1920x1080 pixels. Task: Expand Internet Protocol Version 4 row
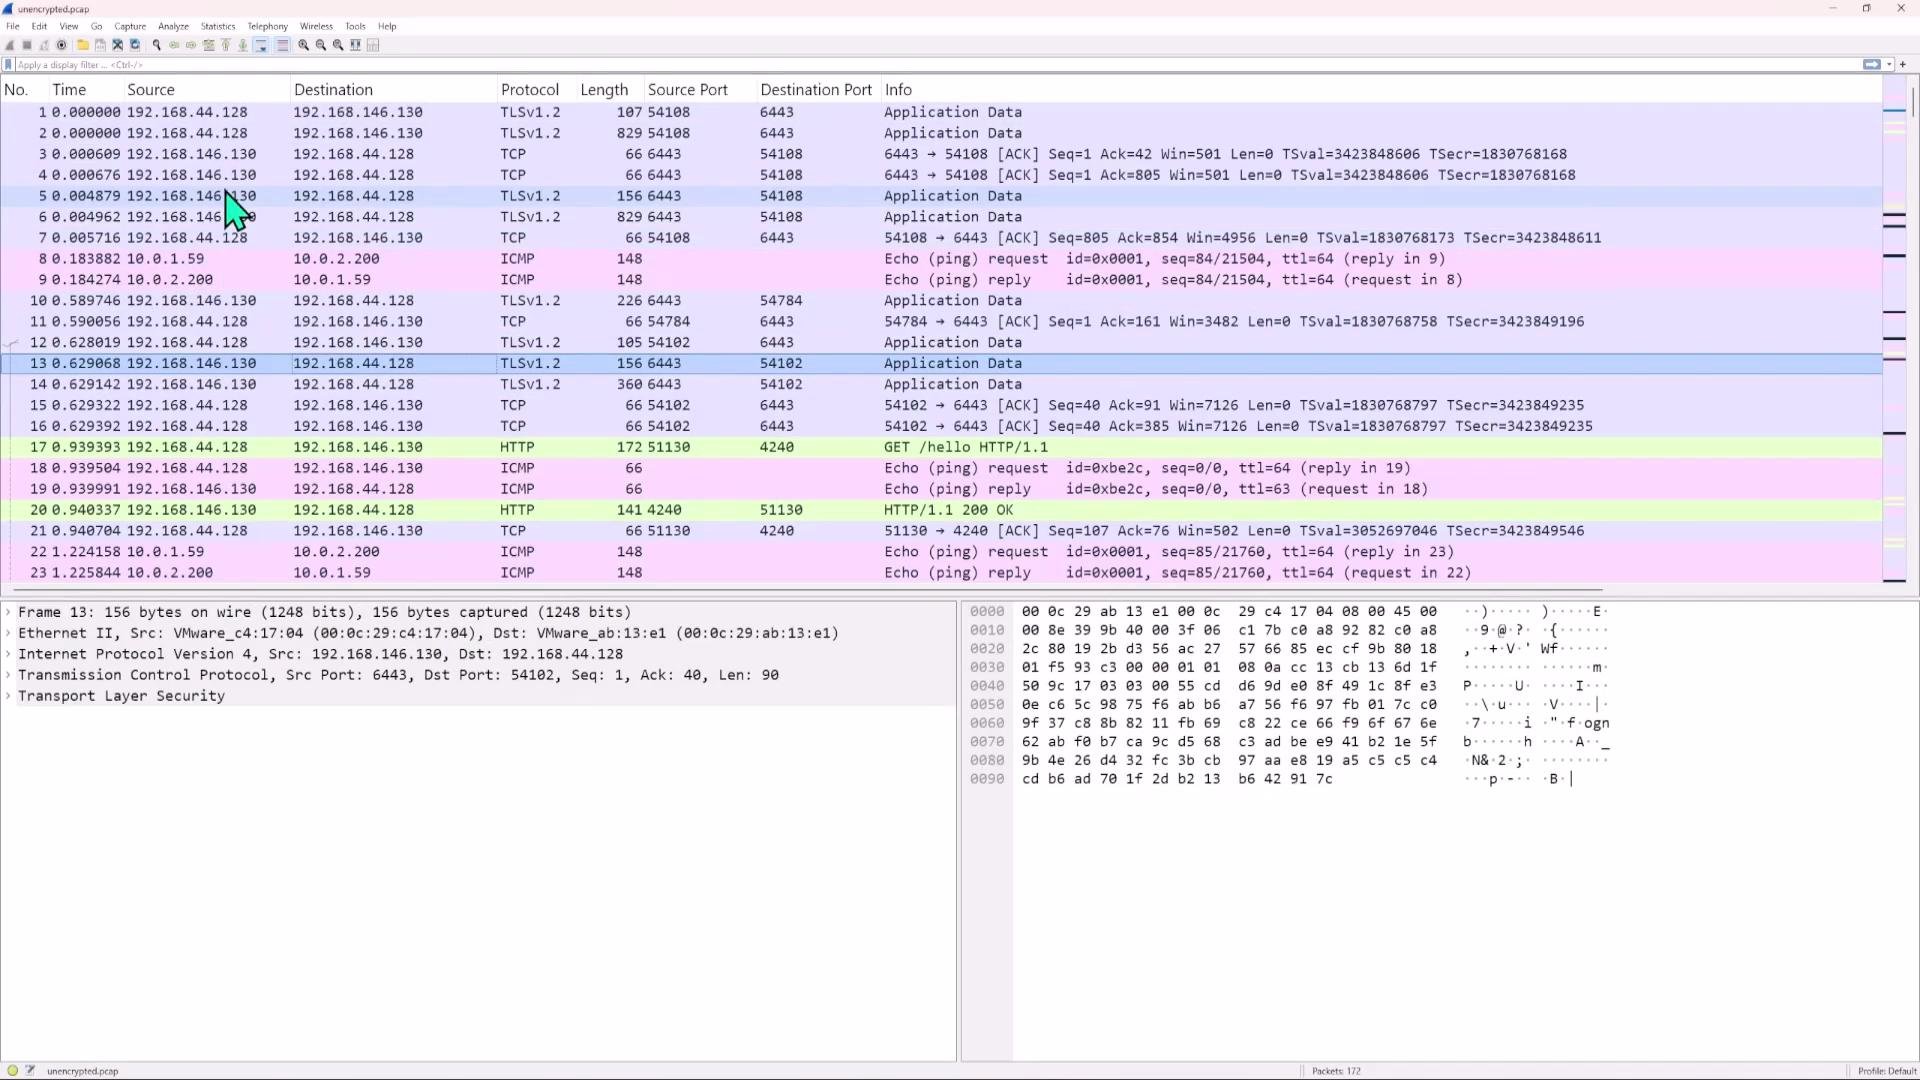point(8,654)
